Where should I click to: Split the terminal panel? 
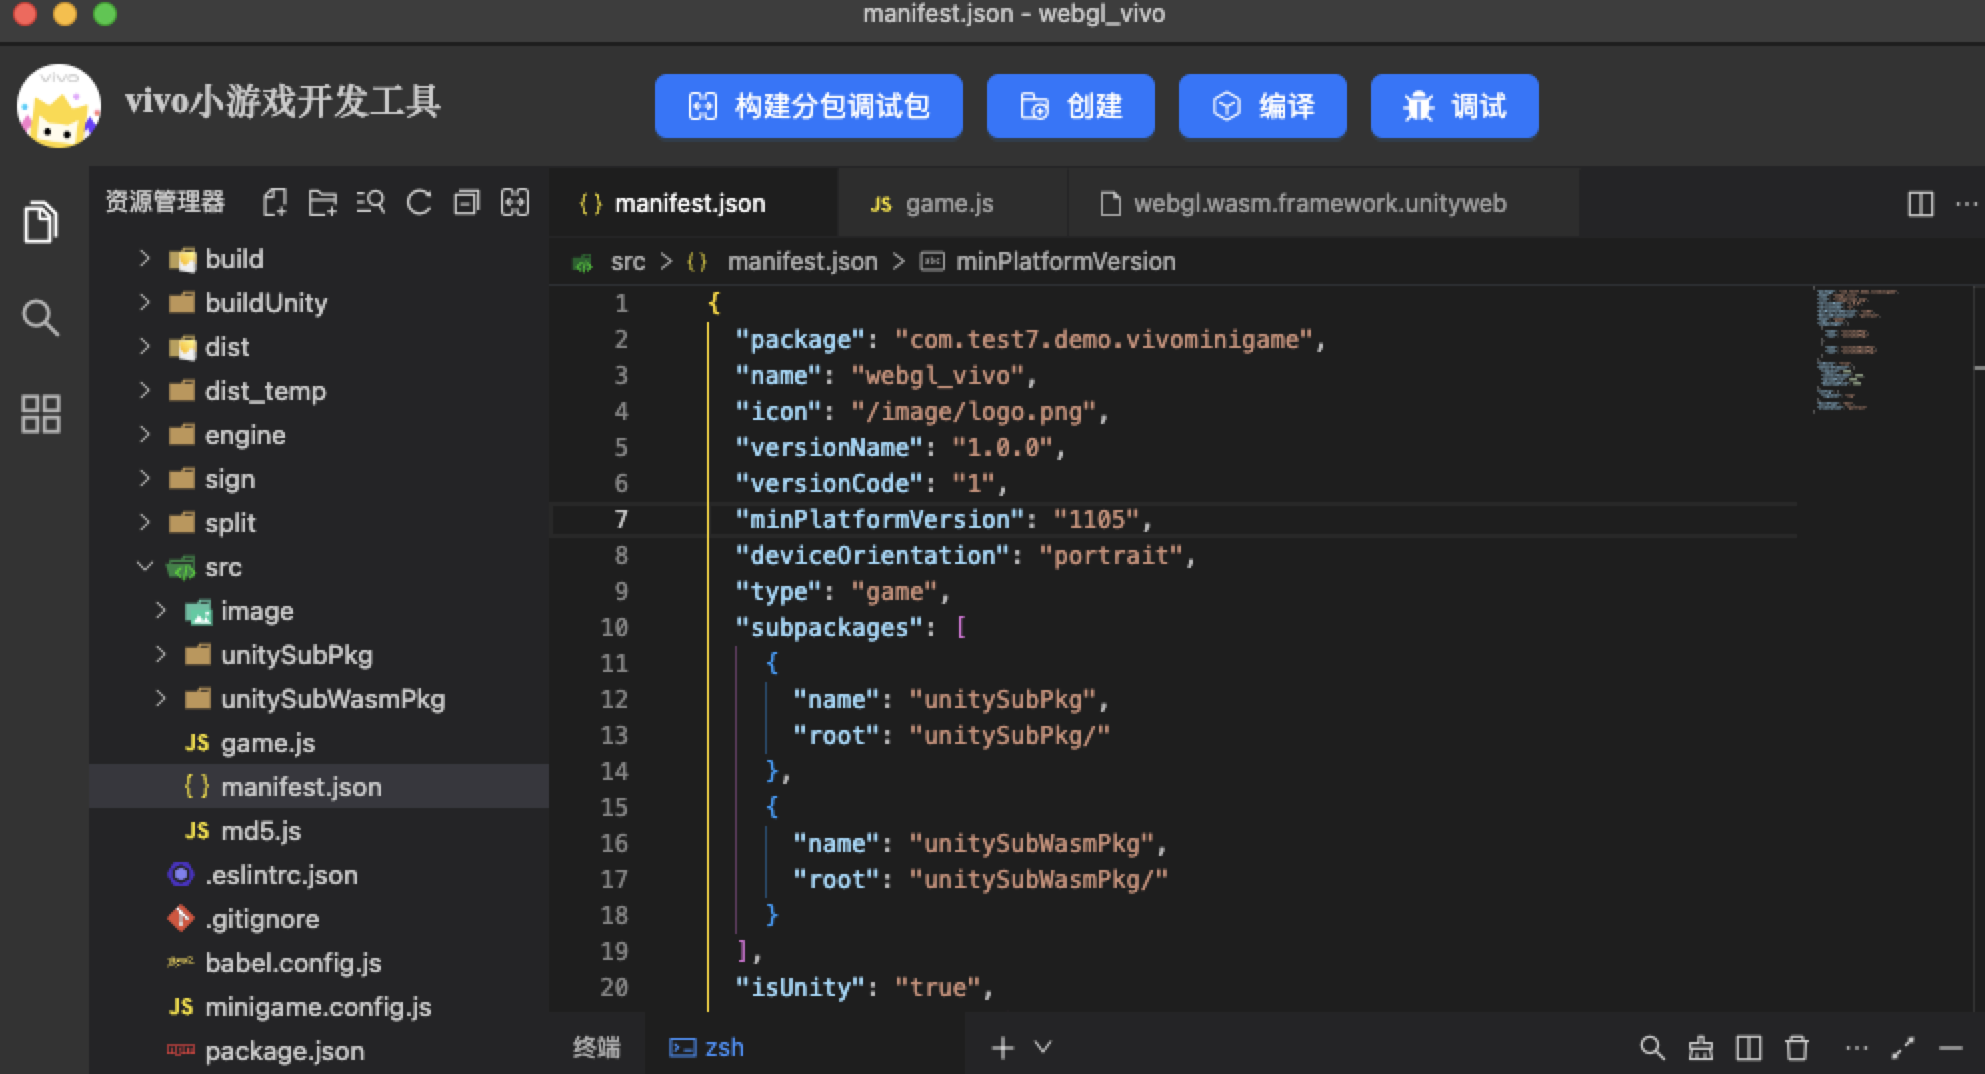tap(1749, 1048)
